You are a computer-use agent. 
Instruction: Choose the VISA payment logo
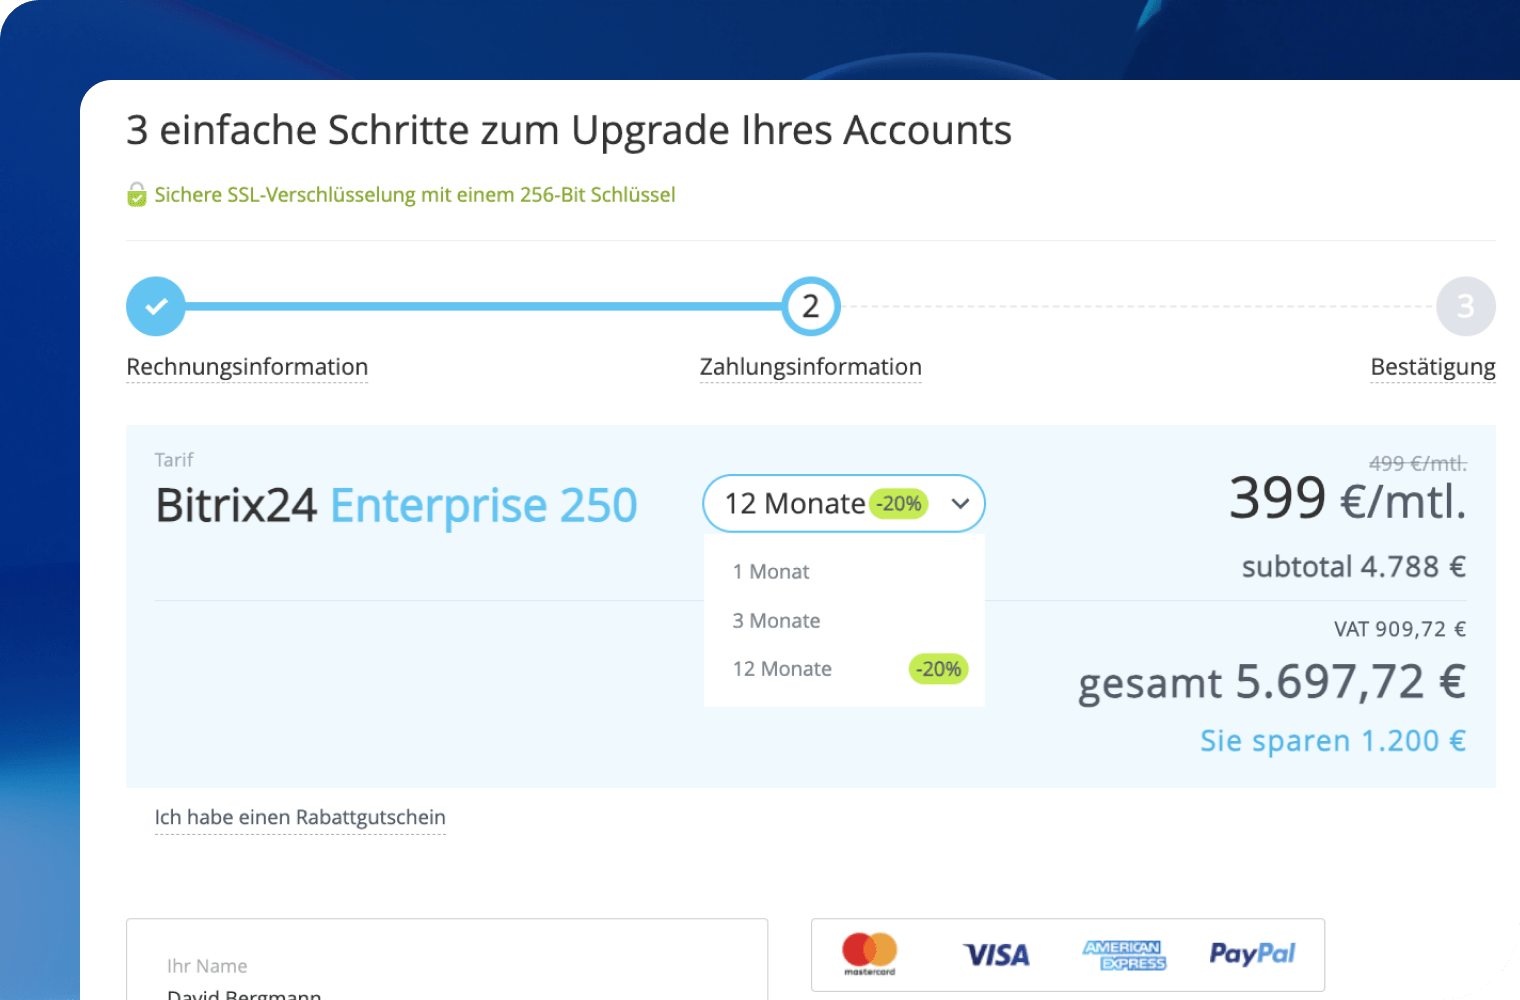point(996,955)
